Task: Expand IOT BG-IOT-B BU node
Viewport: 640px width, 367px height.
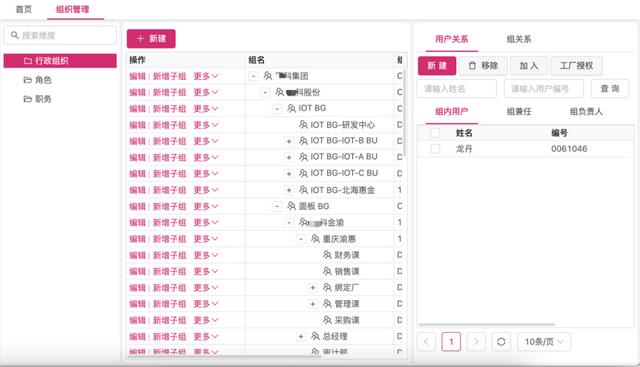Action: (289, 141)
